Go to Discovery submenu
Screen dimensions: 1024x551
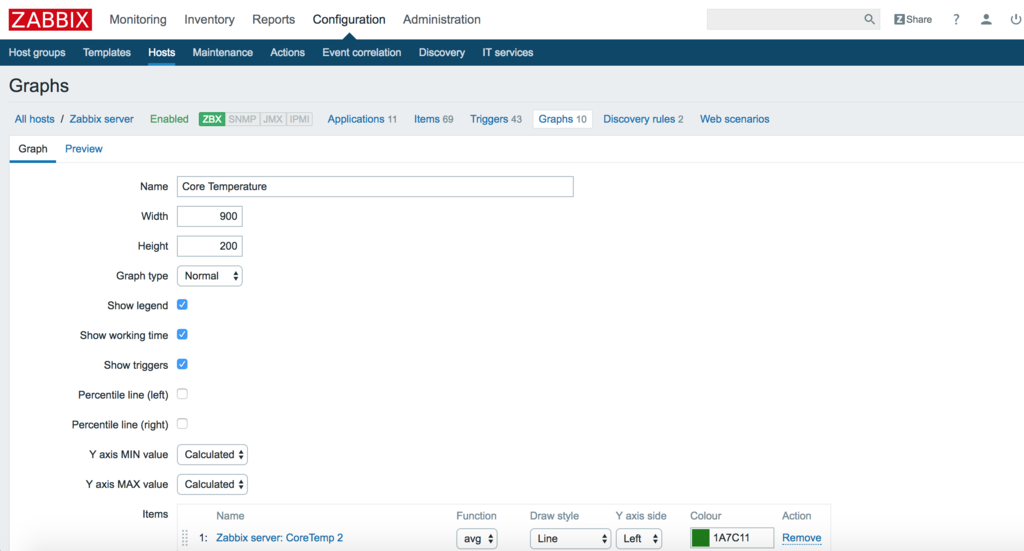tap(441, 52)
